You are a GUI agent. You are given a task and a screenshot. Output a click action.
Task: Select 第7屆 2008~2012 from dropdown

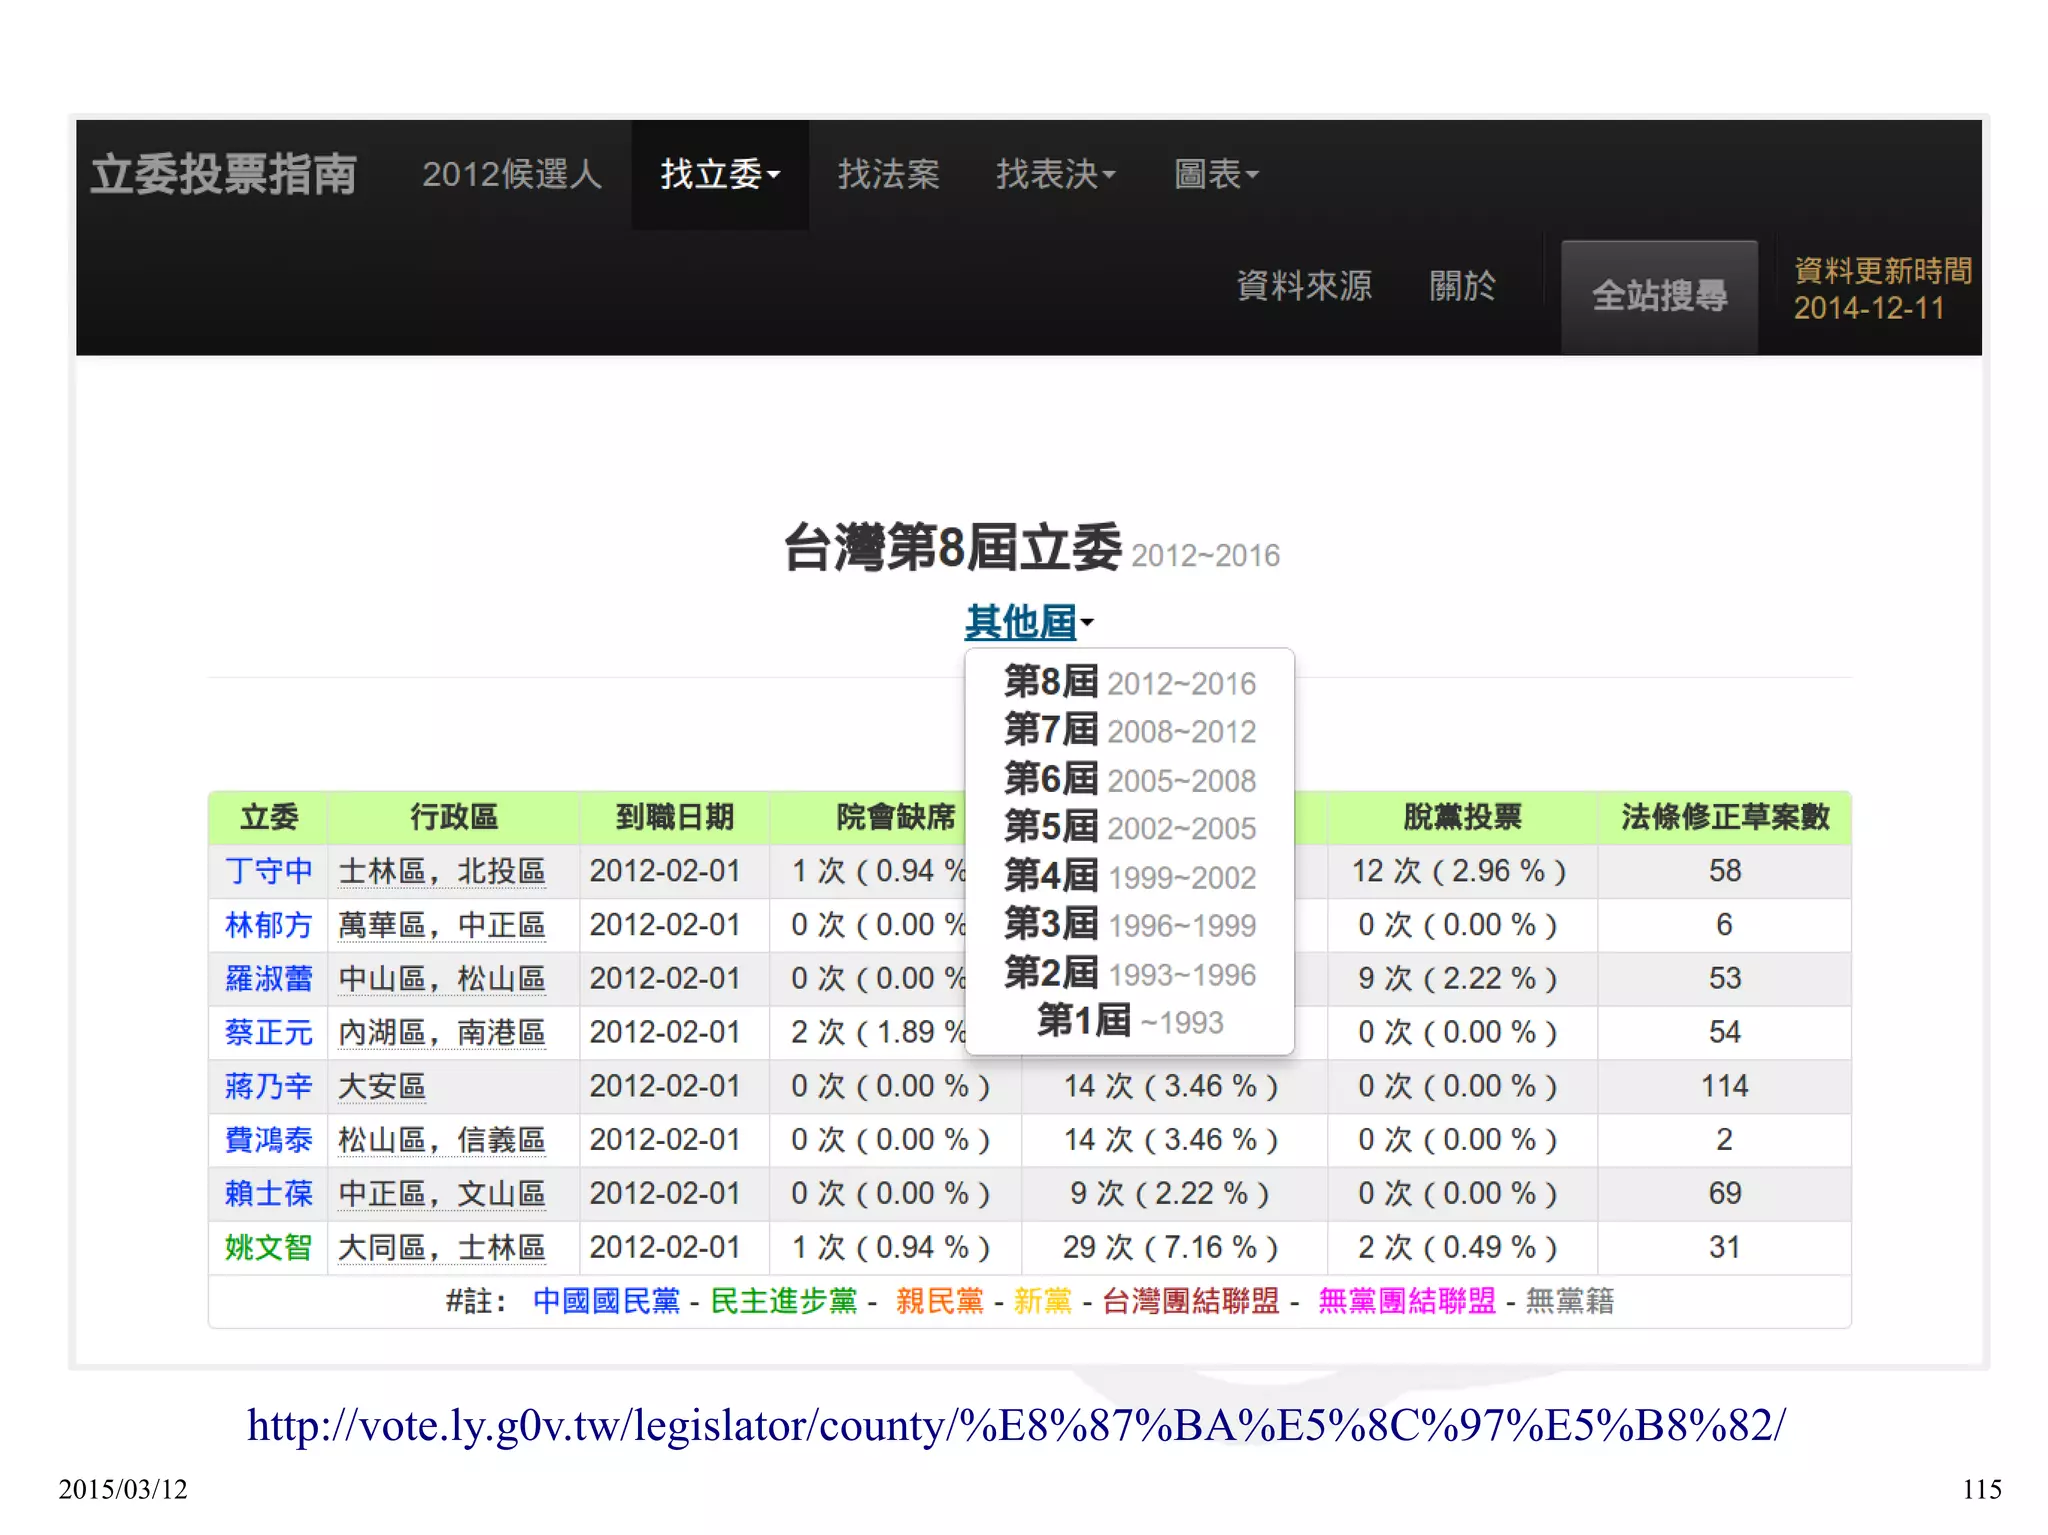coord(1129,731)
